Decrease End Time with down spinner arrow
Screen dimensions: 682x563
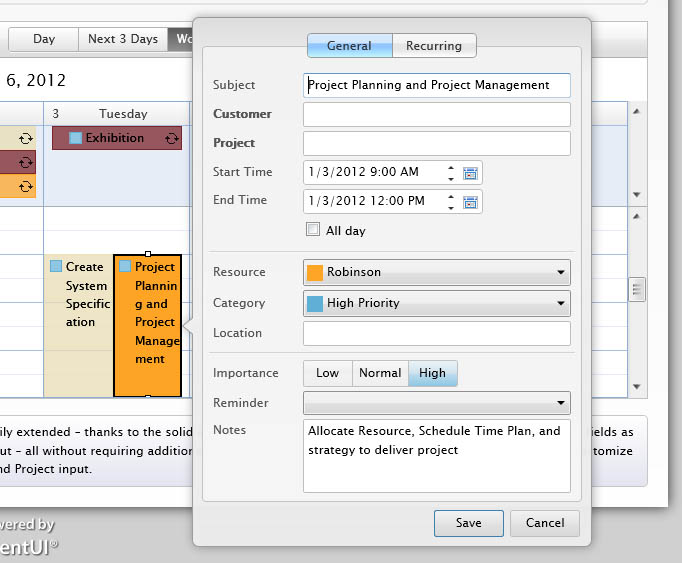[451, 207]
